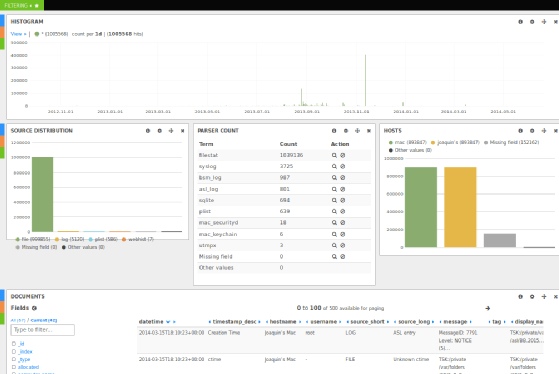The height and width of the screenshot is (374, 559).
Task: Show info for Documents panel
Action: coord(520,297)
